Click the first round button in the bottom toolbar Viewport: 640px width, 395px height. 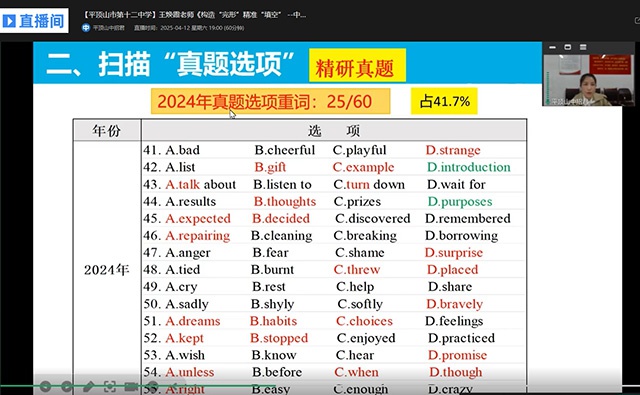click(x=45, y=386)
